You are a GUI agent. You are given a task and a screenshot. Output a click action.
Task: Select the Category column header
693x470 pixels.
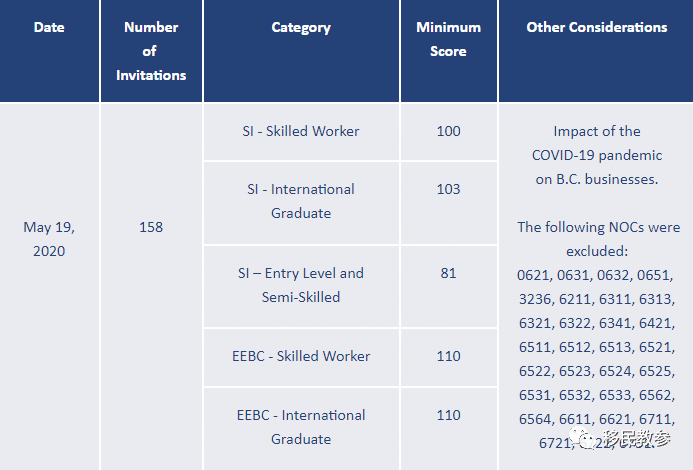click(x=301, y=28)
